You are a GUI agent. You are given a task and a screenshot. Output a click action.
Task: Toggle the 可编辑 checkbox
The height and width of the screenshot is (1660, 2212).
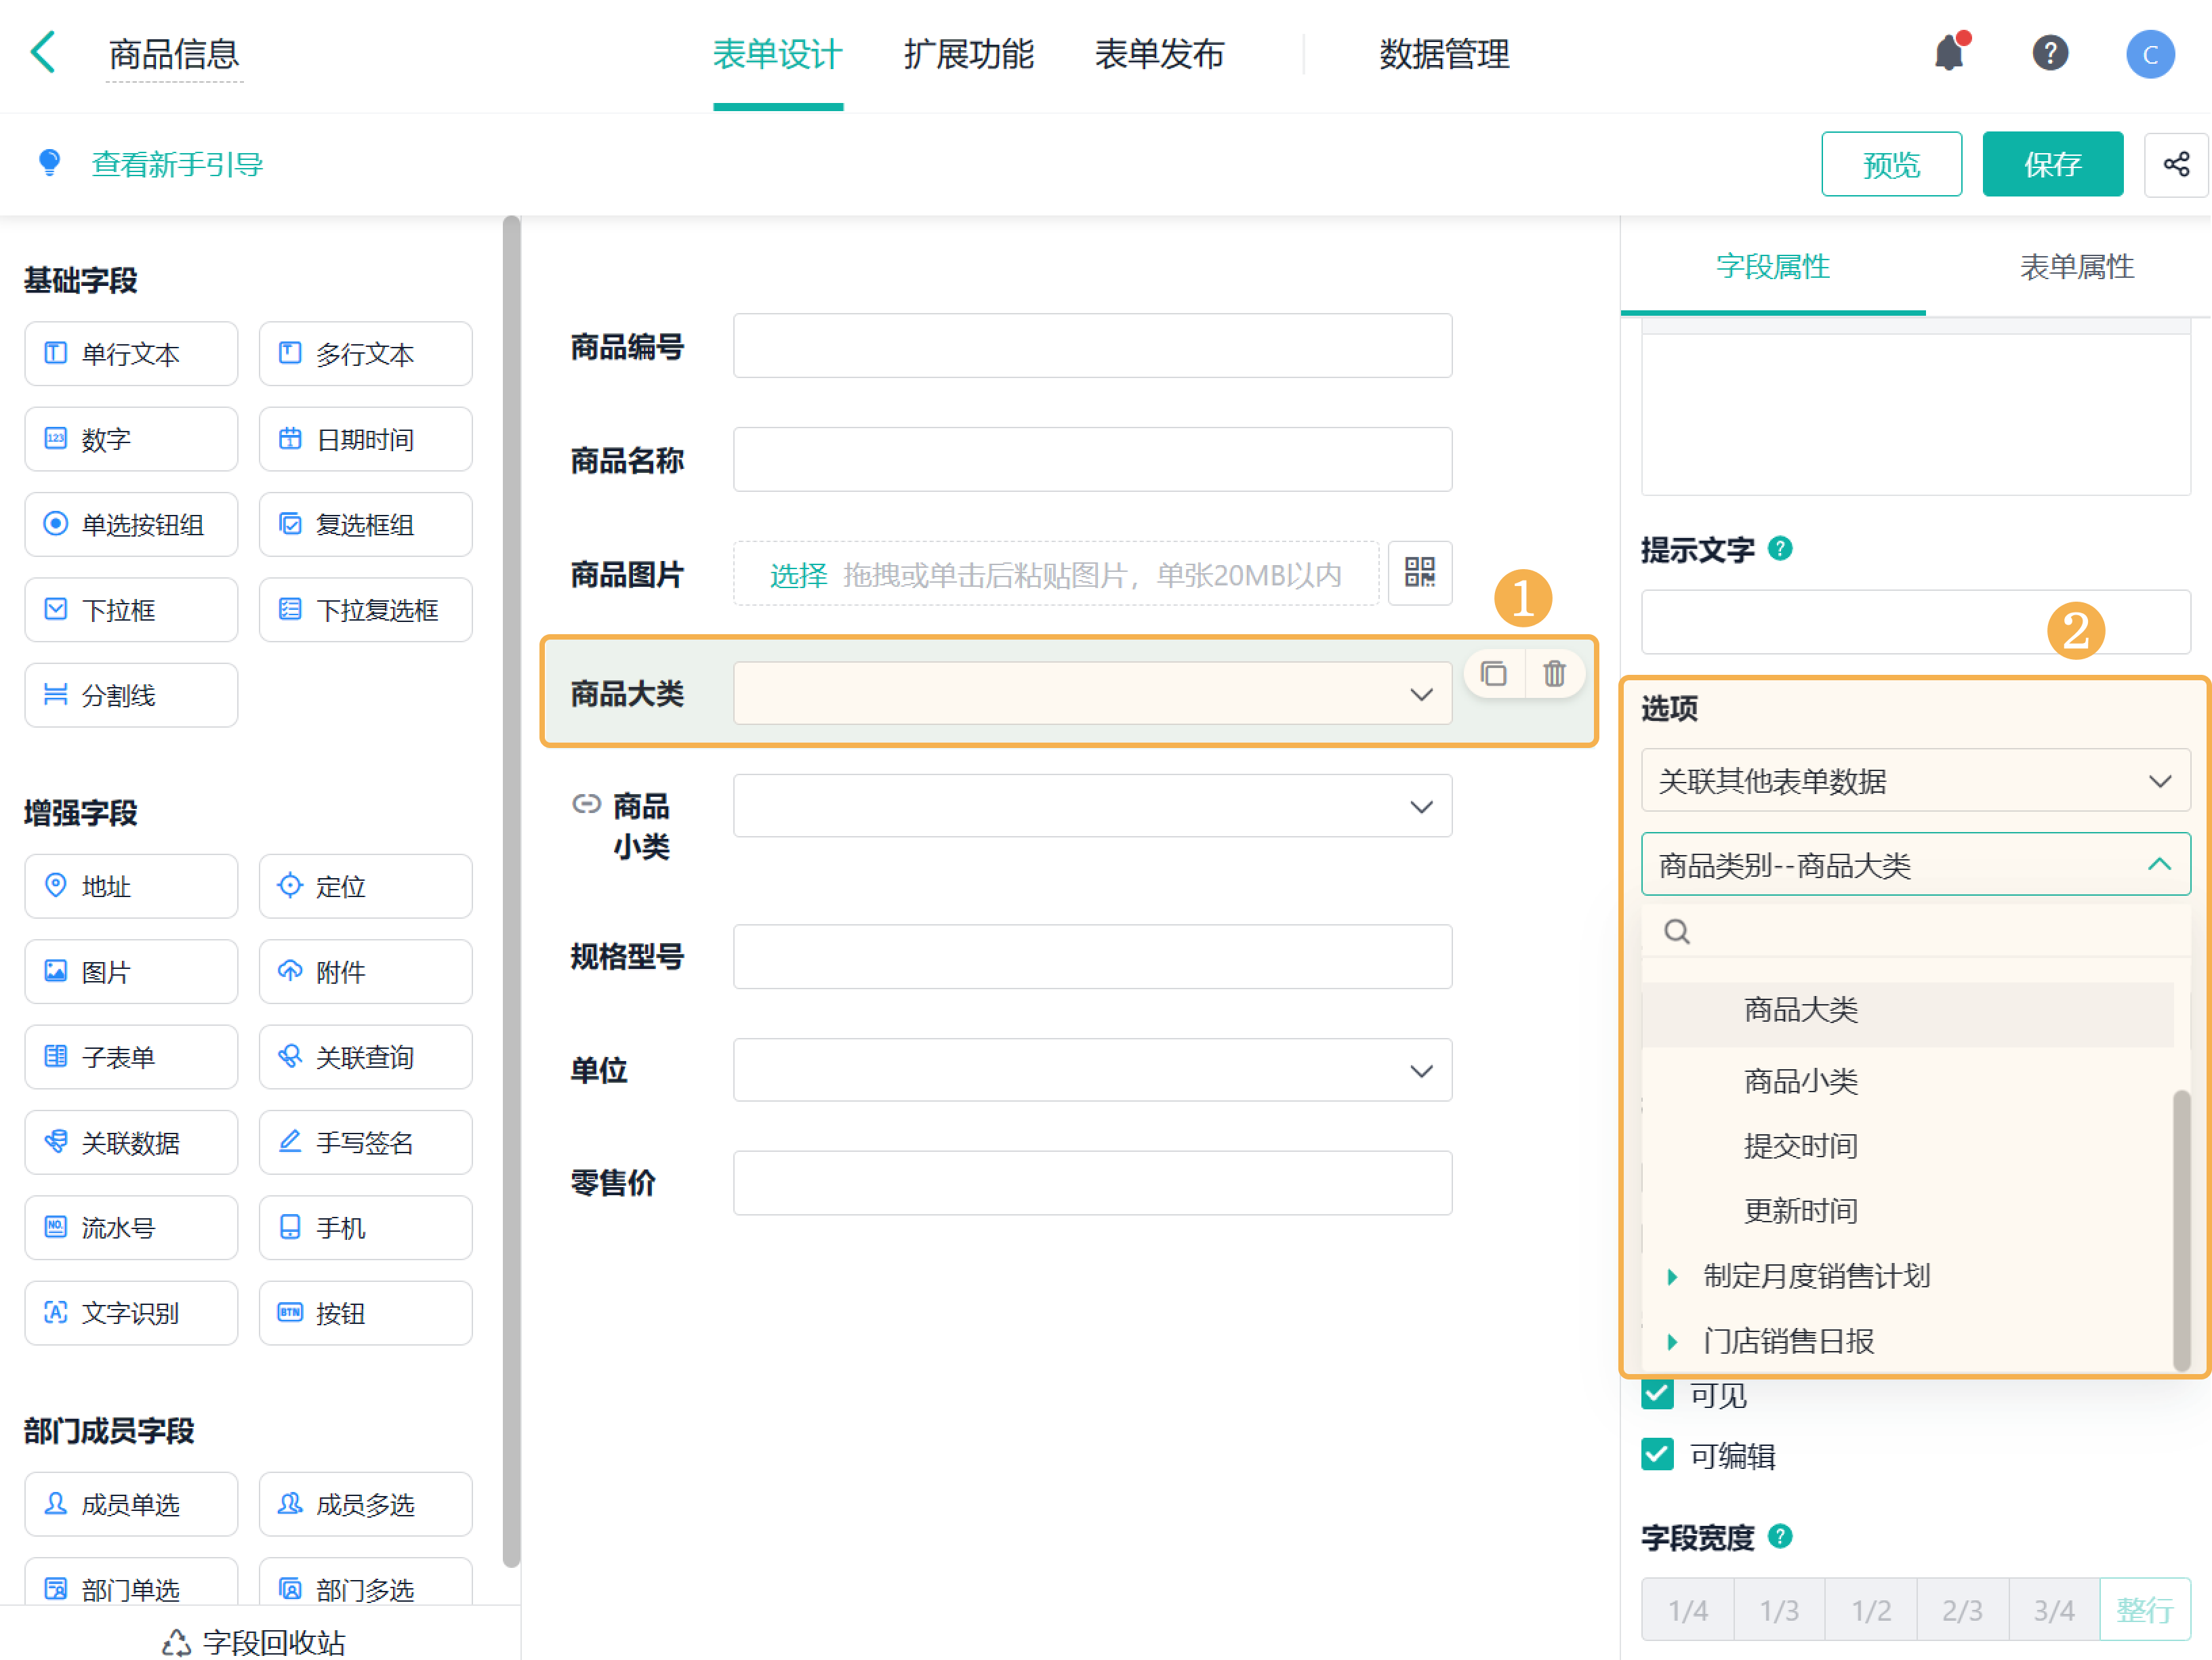click(x=1657, y=1454)
